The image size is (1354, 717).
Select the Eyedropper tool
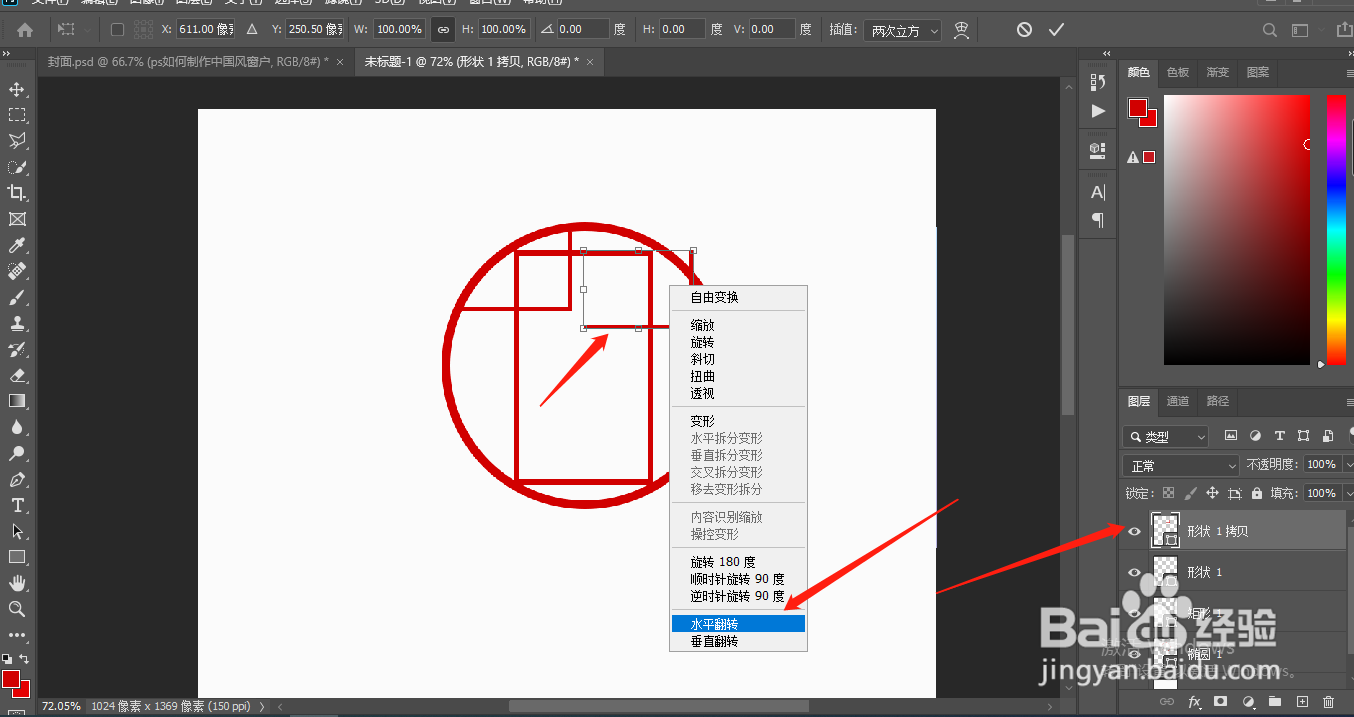click(x=17, y=245)
